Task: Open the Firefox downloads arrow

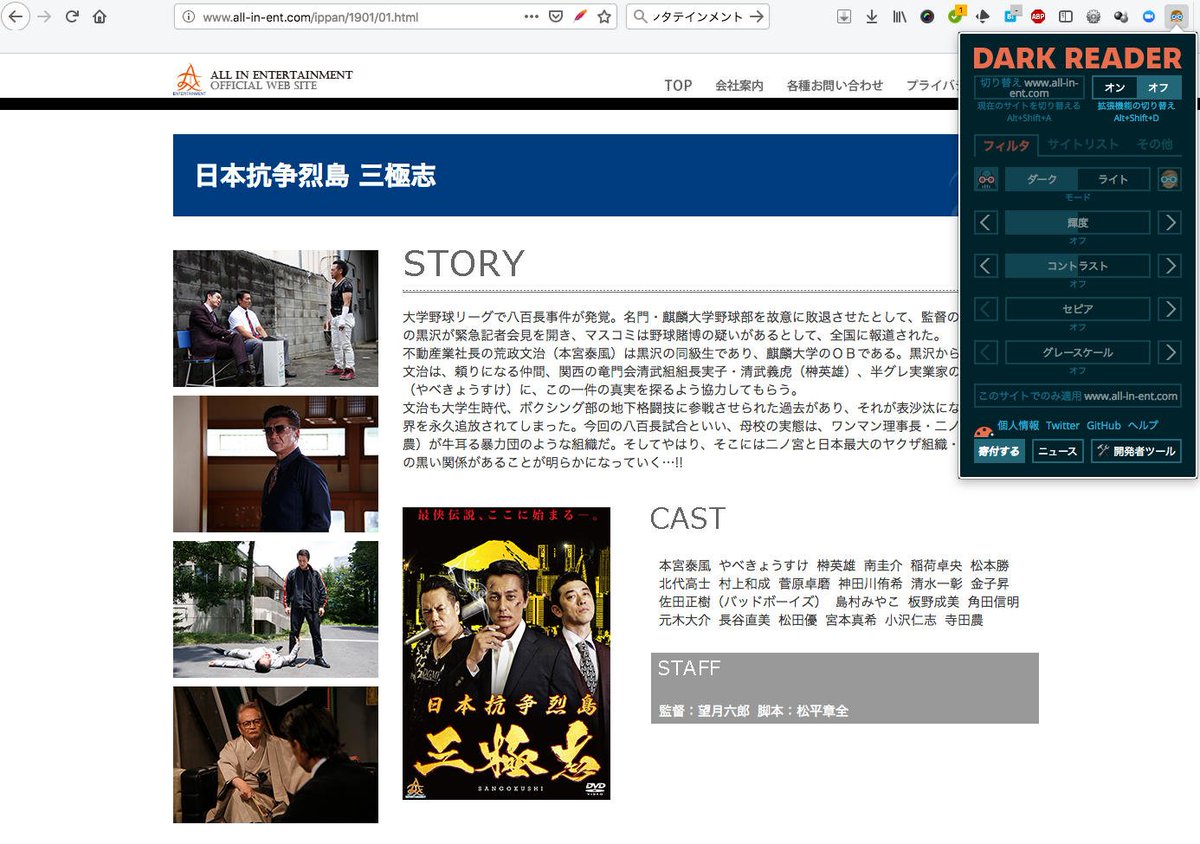Action: 872,17
